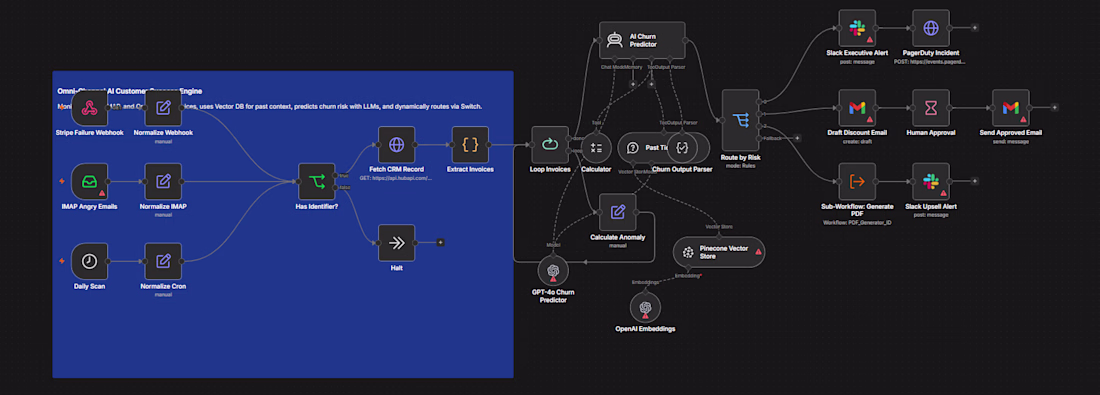Viewport: 1100px width, 395px height.
Task: Open the Normalize Webhook edit node
Action: click(163, 107)
